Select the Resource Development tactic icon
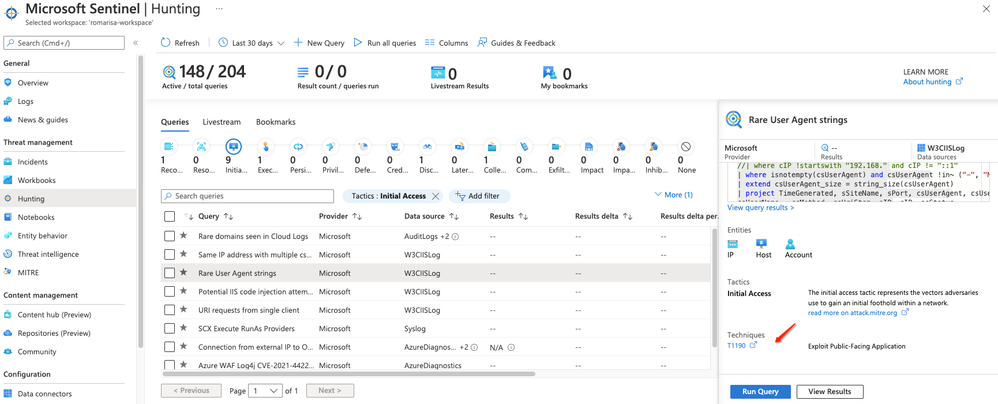The width and height of the screenshot is (998, 404). click(201, 146)
